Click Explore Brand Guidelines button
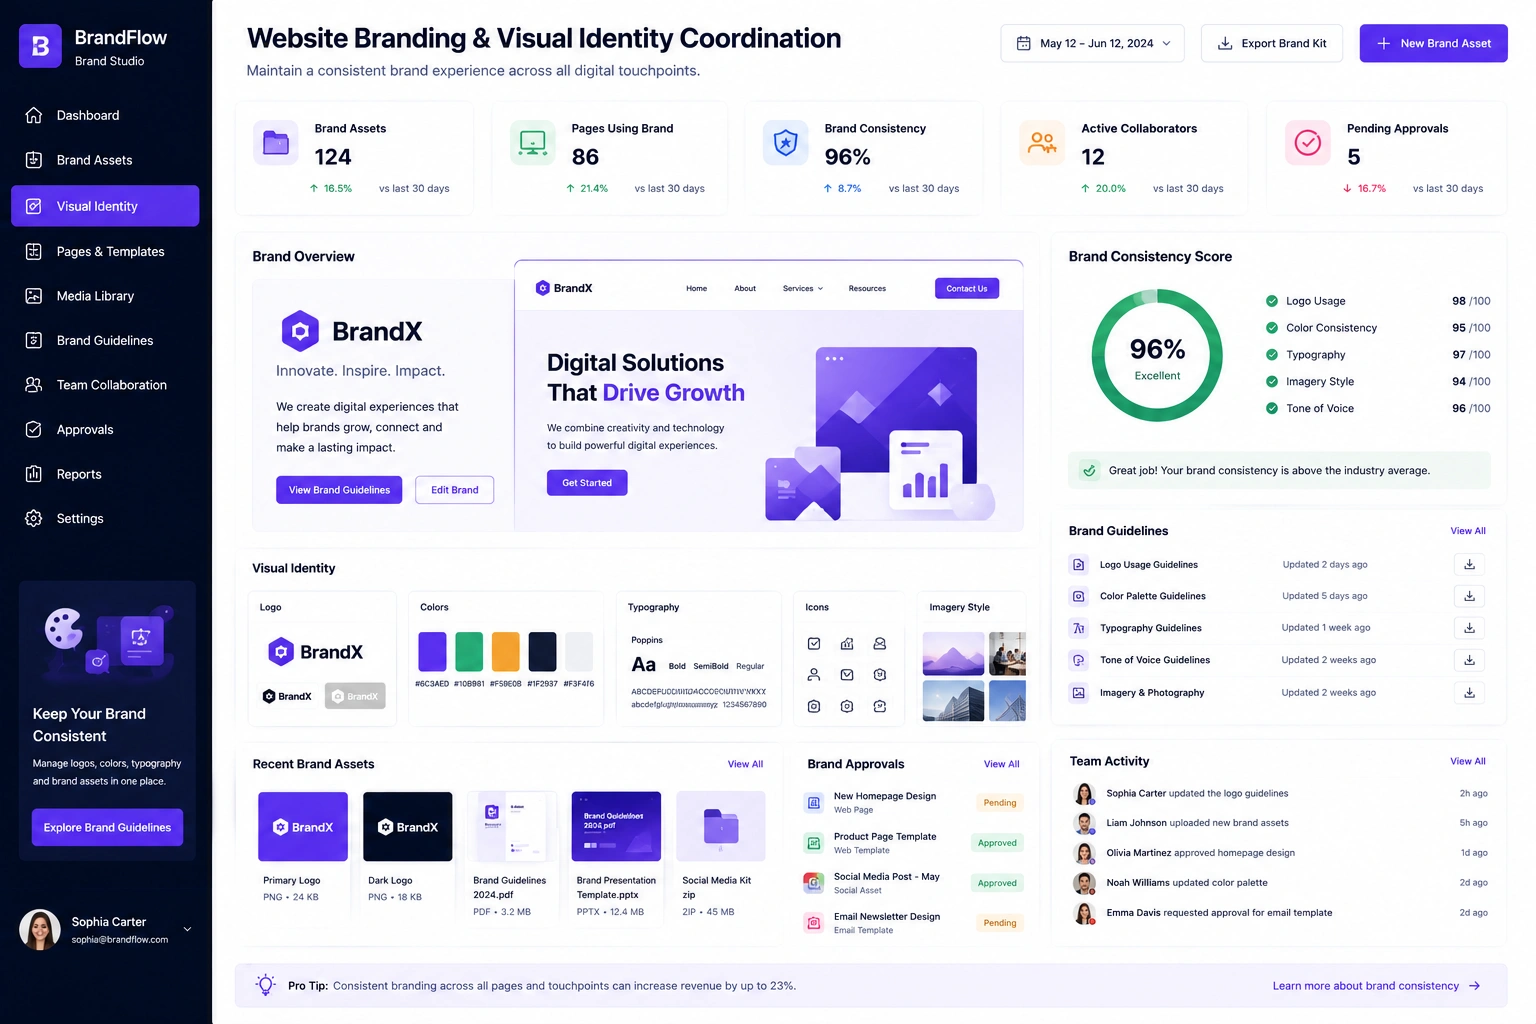 click(x=107, y=827)
